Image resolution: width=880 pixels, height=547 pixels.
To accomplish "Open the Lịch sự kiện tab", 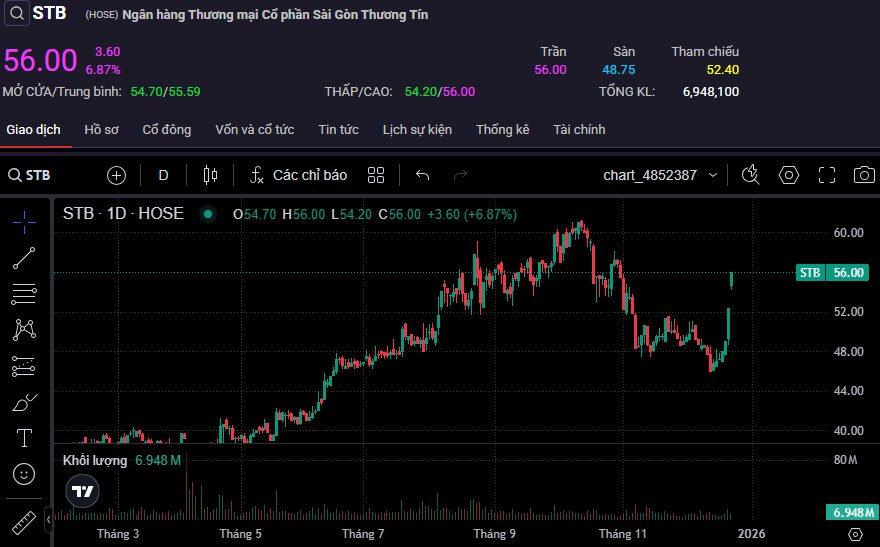I will tap(417, 130).
